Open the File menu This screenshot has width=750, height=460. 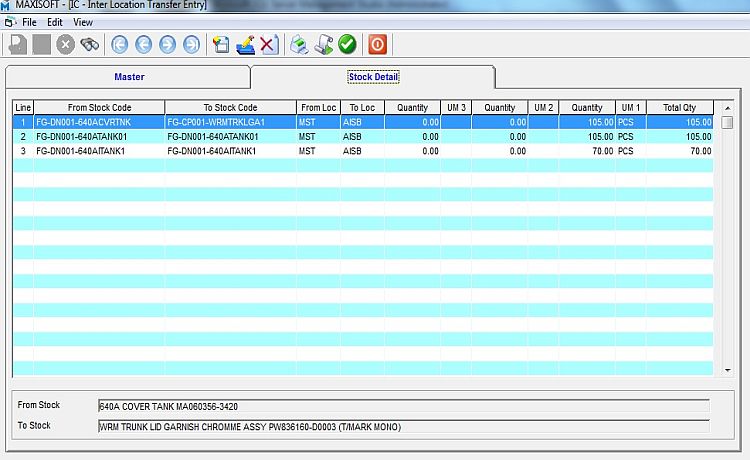click(x=29, y=21)
